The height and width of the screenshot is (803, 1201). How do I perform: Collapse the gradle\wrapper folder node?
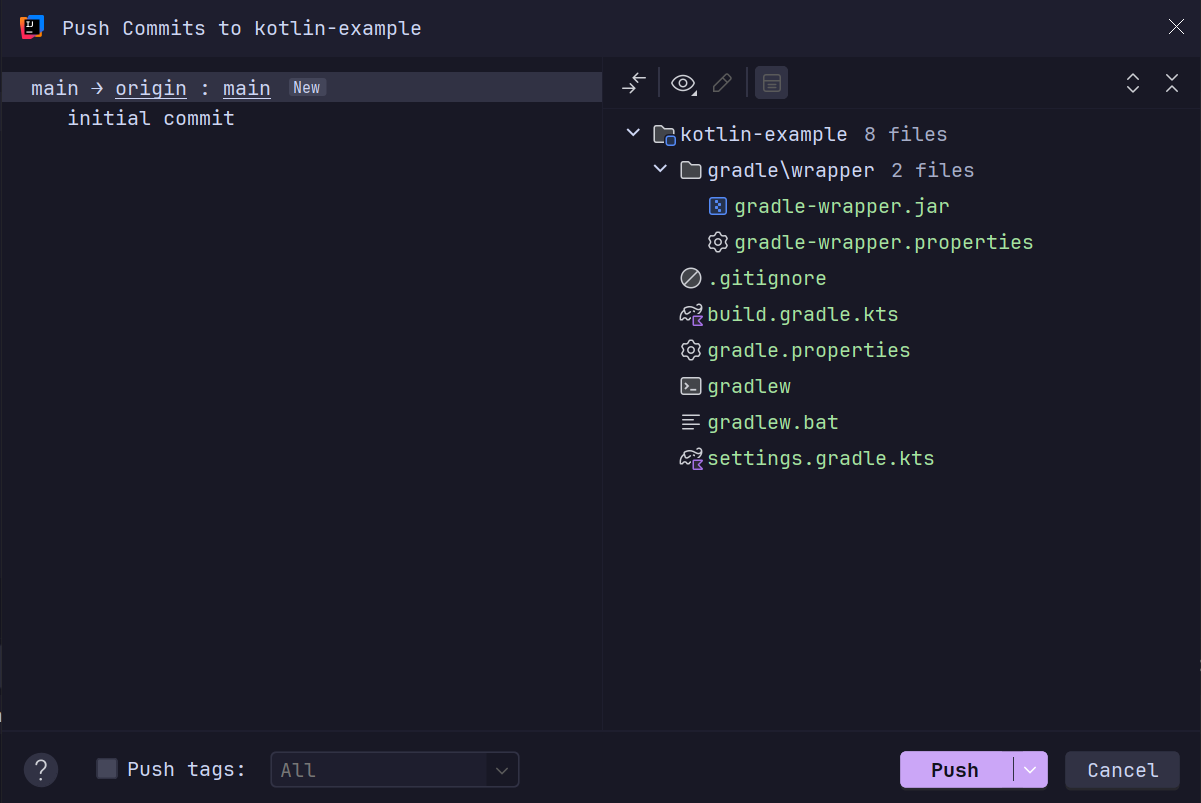(x=659, y=169)
